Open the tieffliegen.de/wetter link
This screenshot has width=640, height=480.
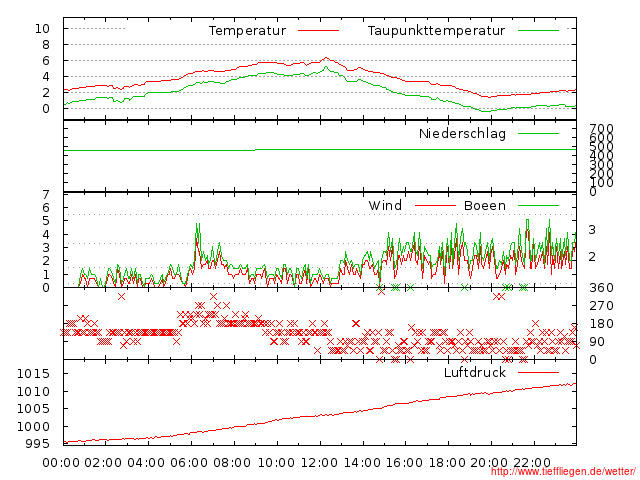pos(563,471)
